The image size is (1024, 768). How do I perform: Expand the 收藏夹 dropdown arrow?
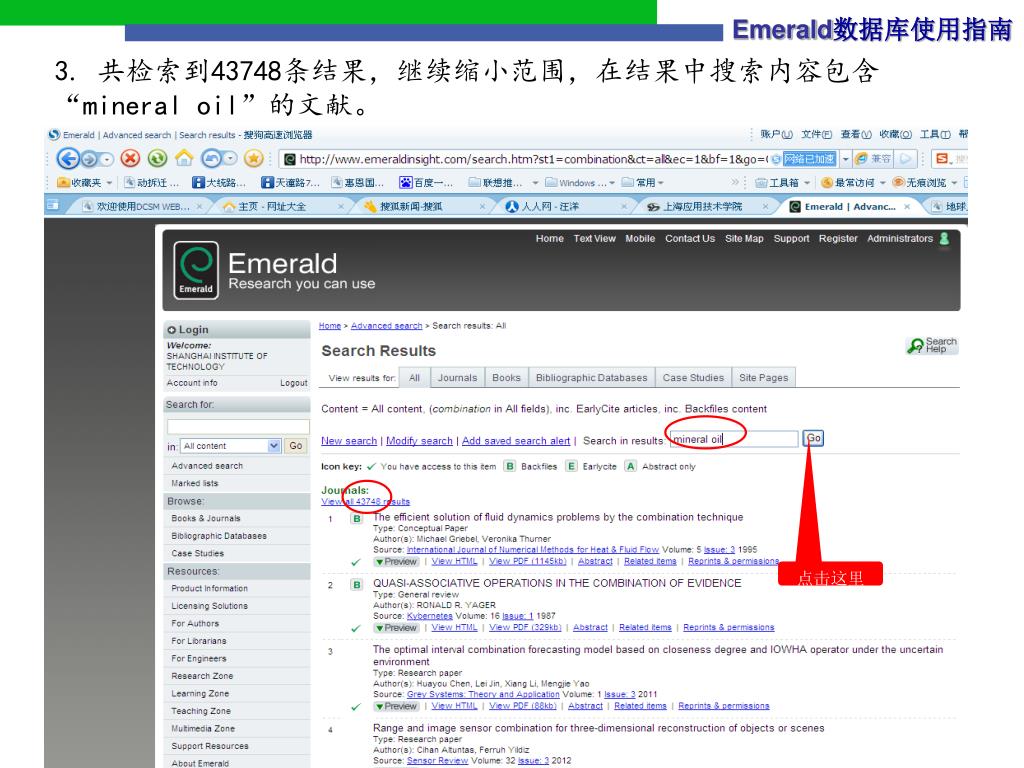tap(109, 183)
